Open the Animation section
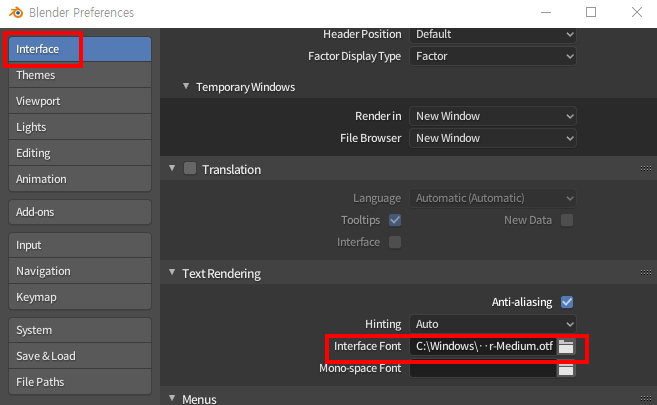657x405 pixels. click(80, 179)
